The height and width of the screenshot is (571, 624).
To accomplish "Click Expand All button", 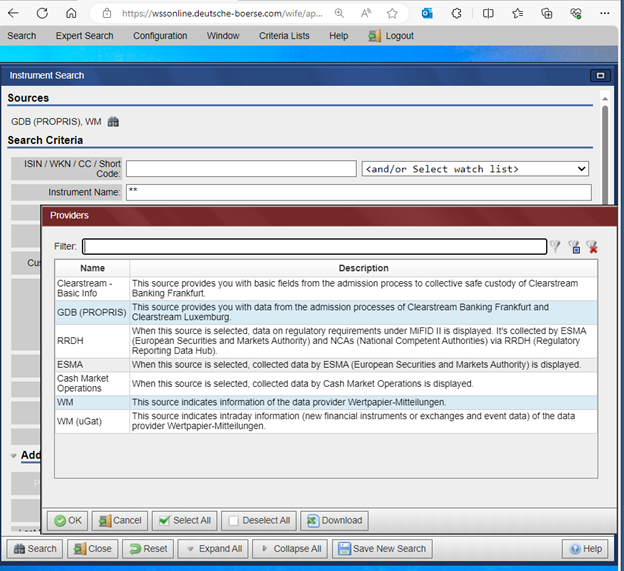I will click(x=213, y=549).
